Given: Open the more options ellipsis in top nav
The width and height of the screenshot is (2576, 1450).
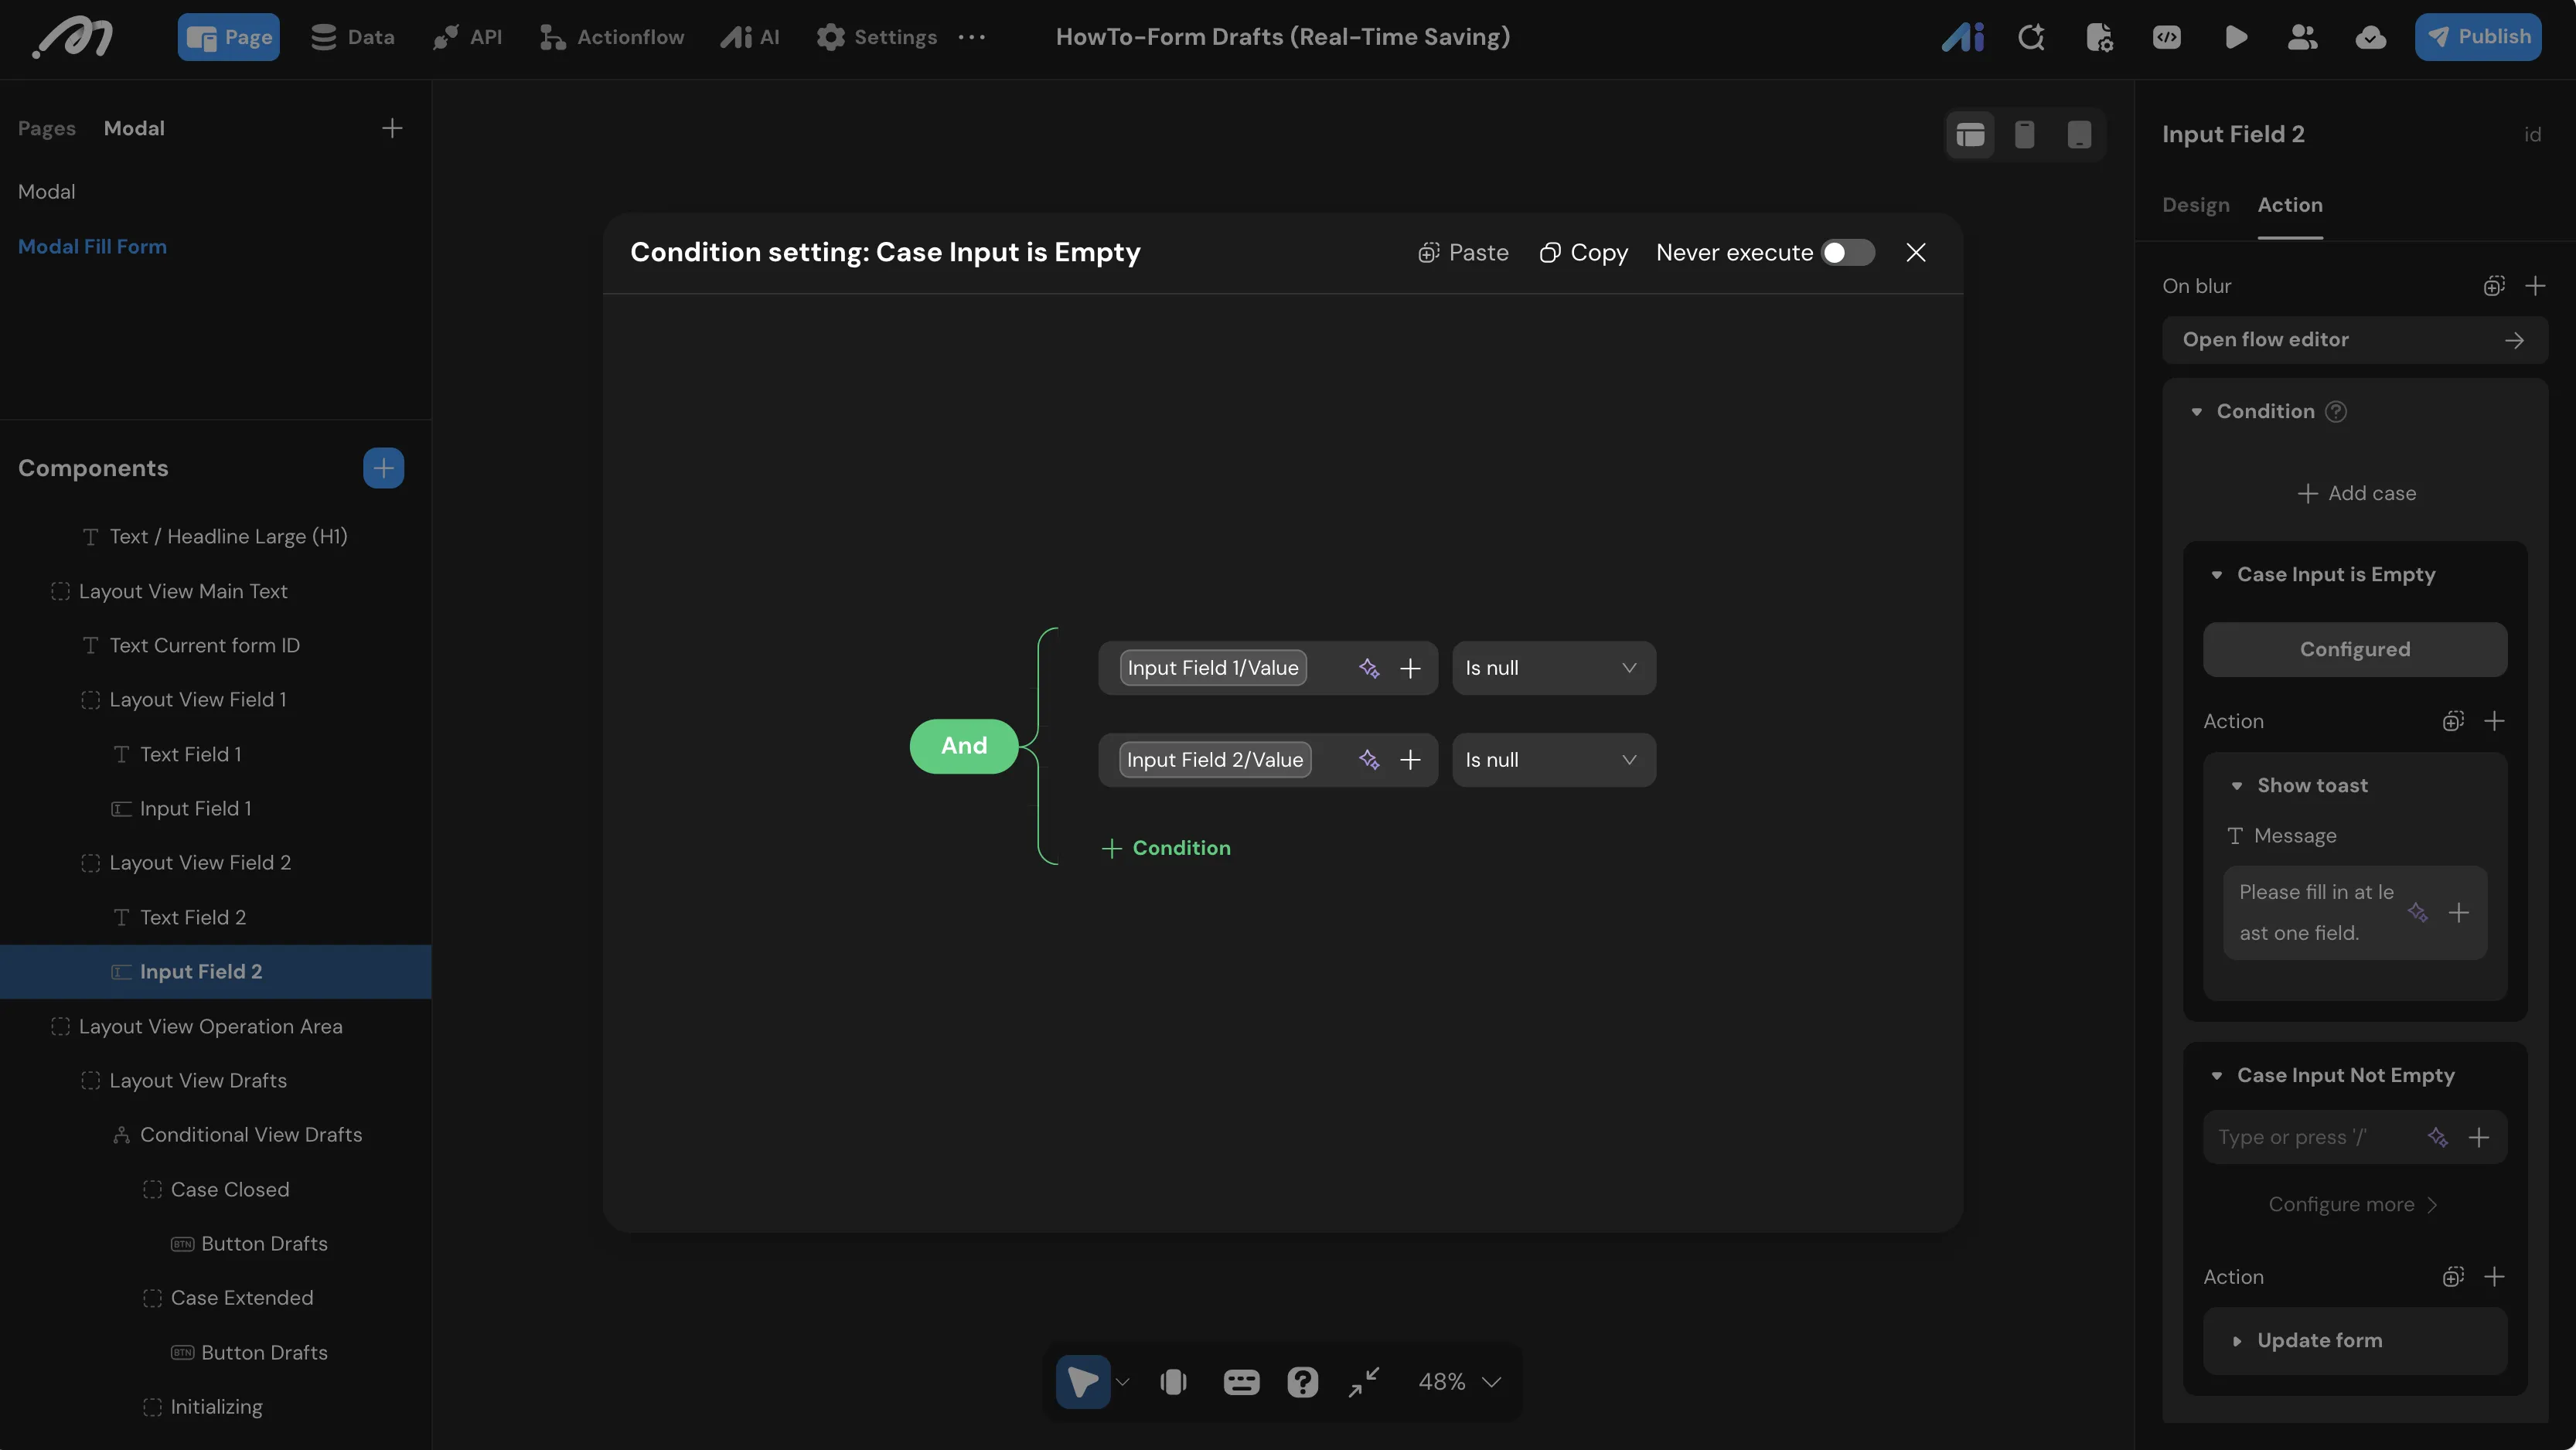Looking at the screenshot, I should point(971,37).
